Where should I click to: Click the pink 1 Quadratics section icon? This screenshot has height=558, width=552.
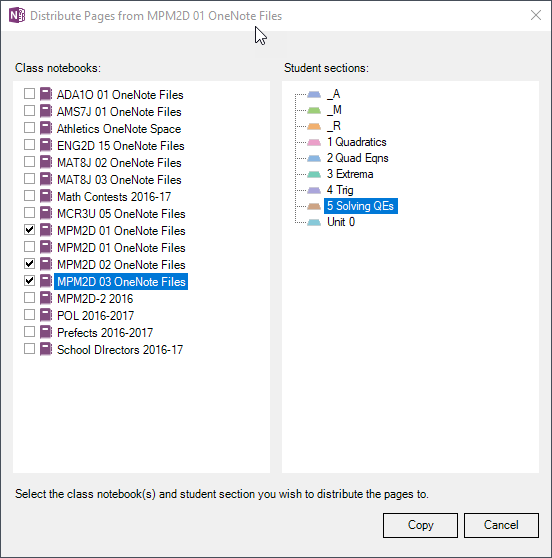pos(314,142)
